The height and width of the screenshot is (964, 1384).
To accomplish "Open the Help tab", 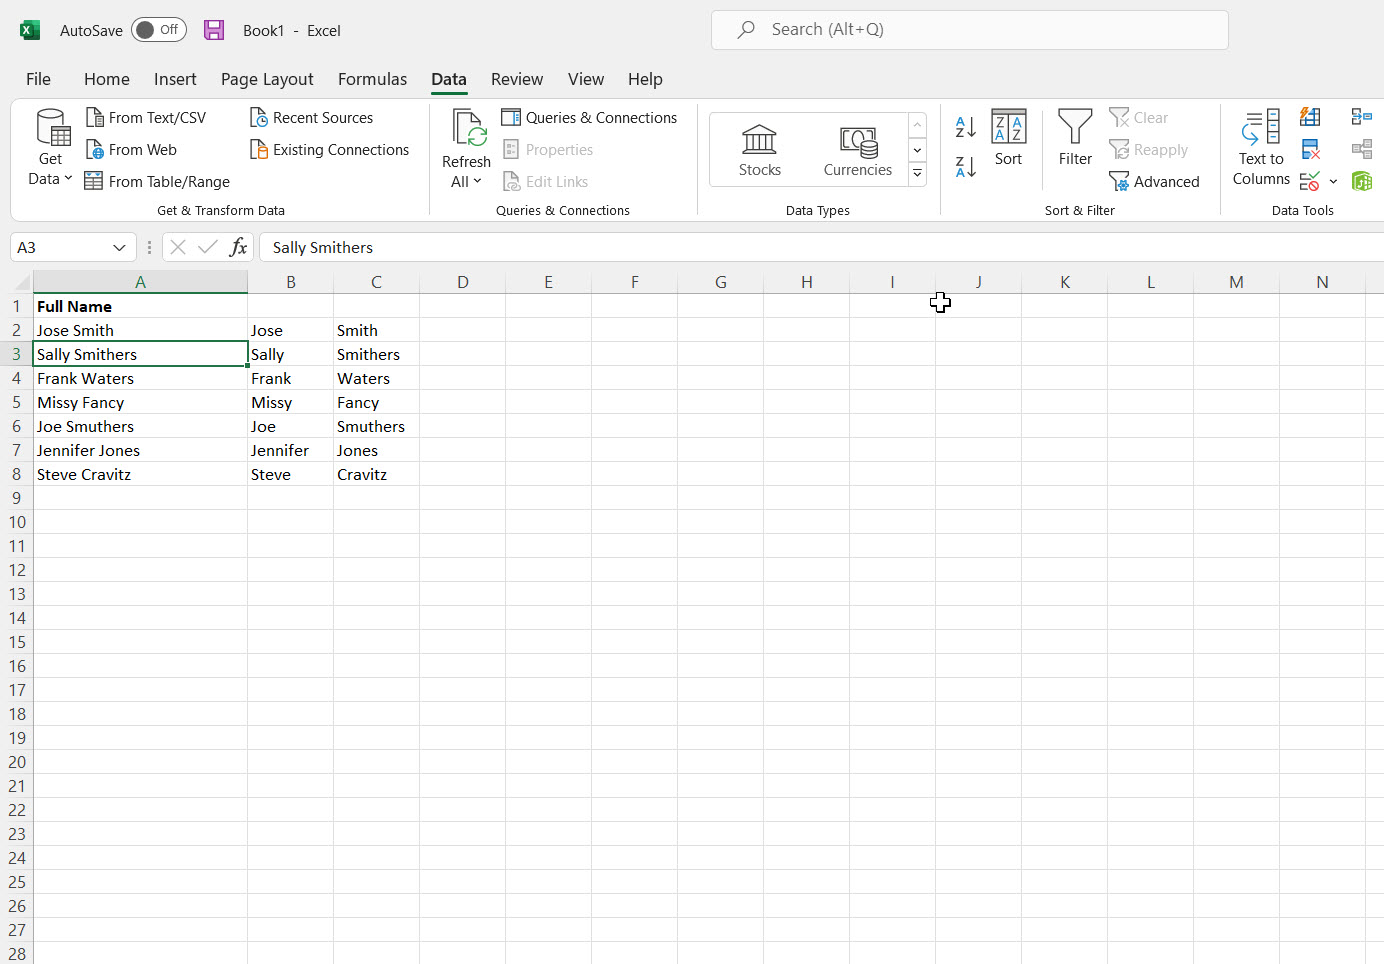I will tap(645, 79).
